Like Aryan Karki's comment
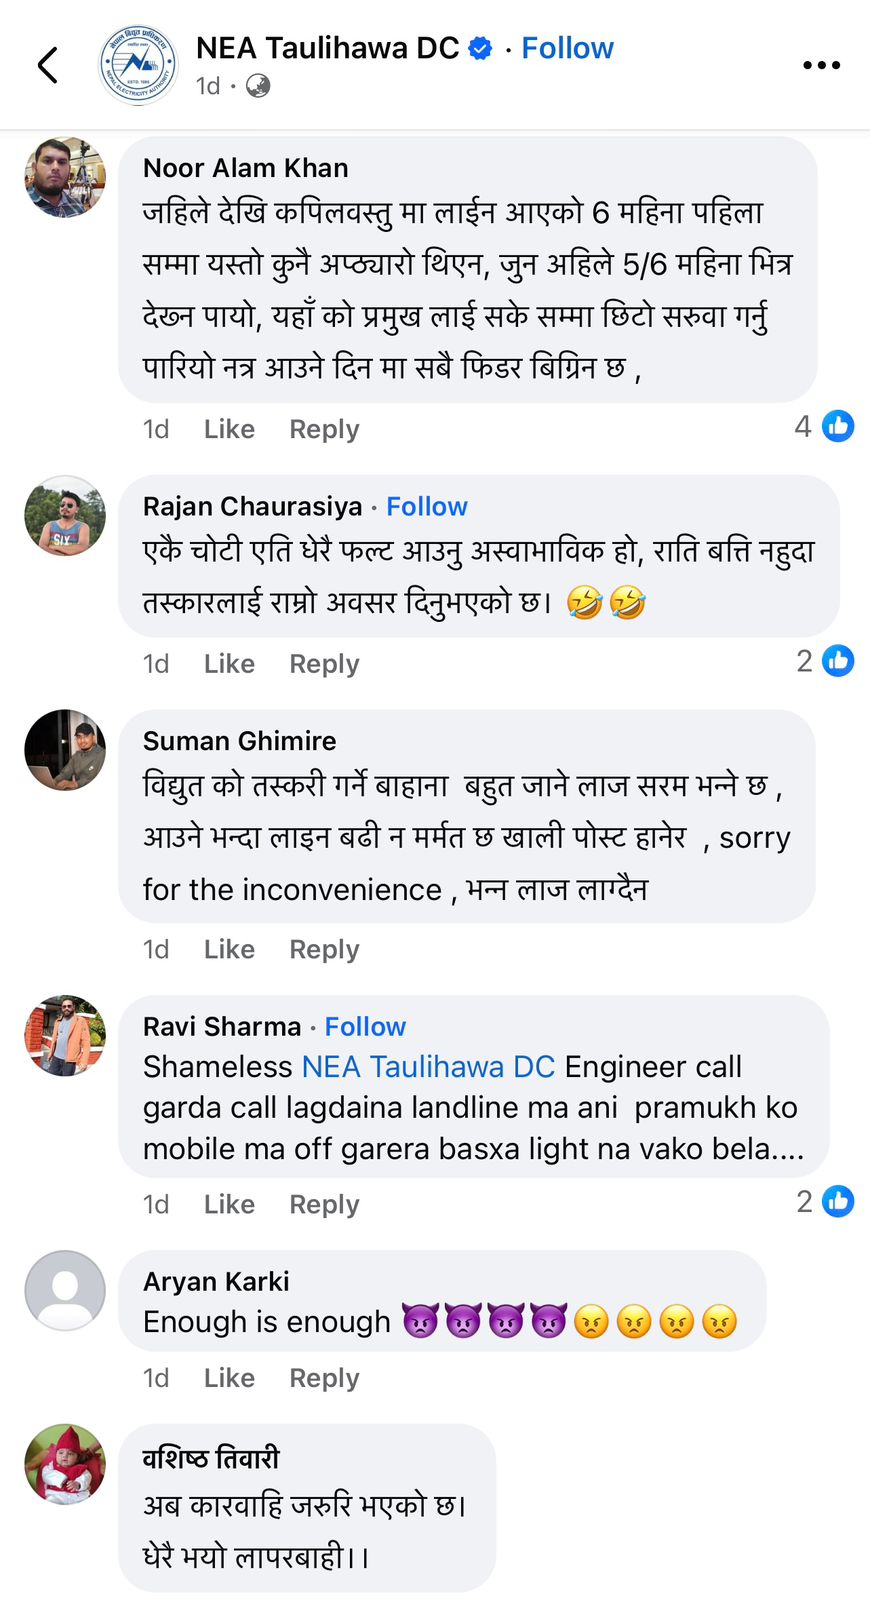 (229, 1378)
